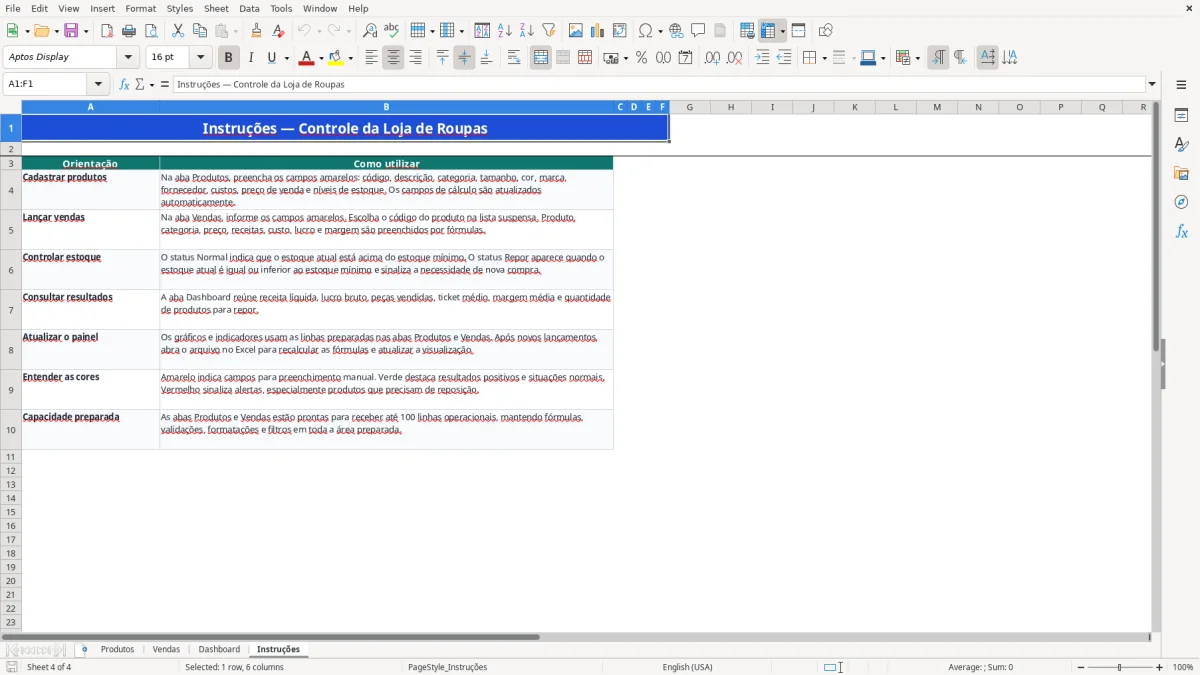Increase indent
Screen dimensions: 1200x675
[x=762, y=58]
